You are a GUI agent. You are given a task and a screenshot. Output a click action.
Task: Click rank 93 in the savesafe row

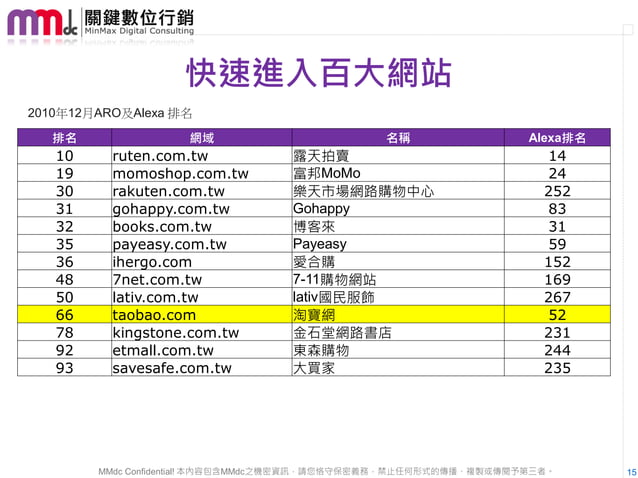pos(64,368)
